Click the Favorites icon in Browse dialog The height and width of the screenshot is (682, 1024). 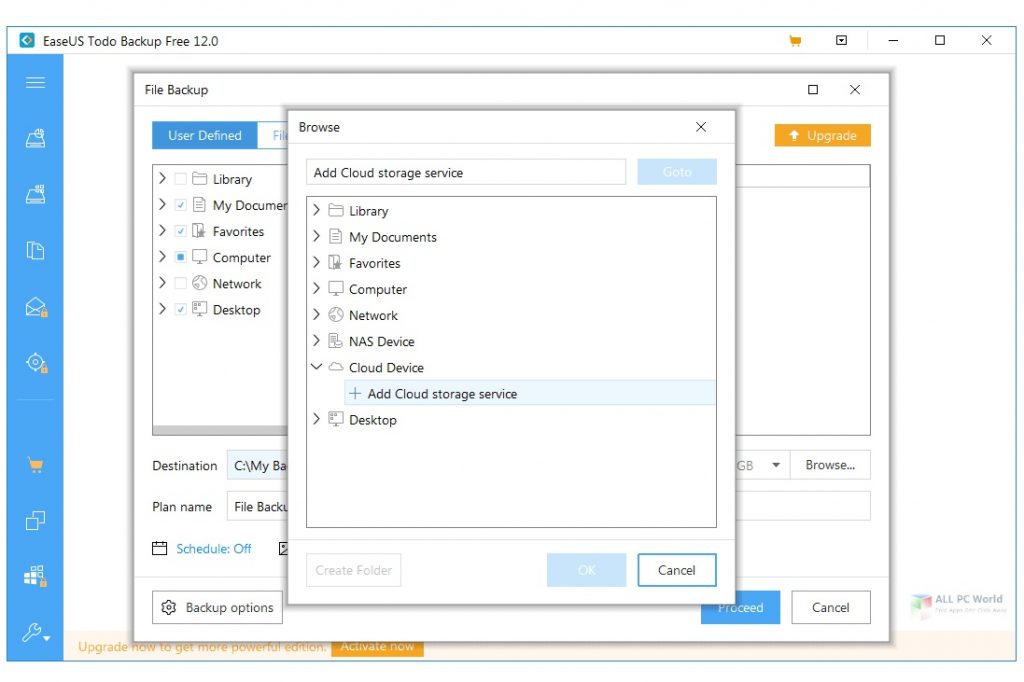[x=336, y=263]
